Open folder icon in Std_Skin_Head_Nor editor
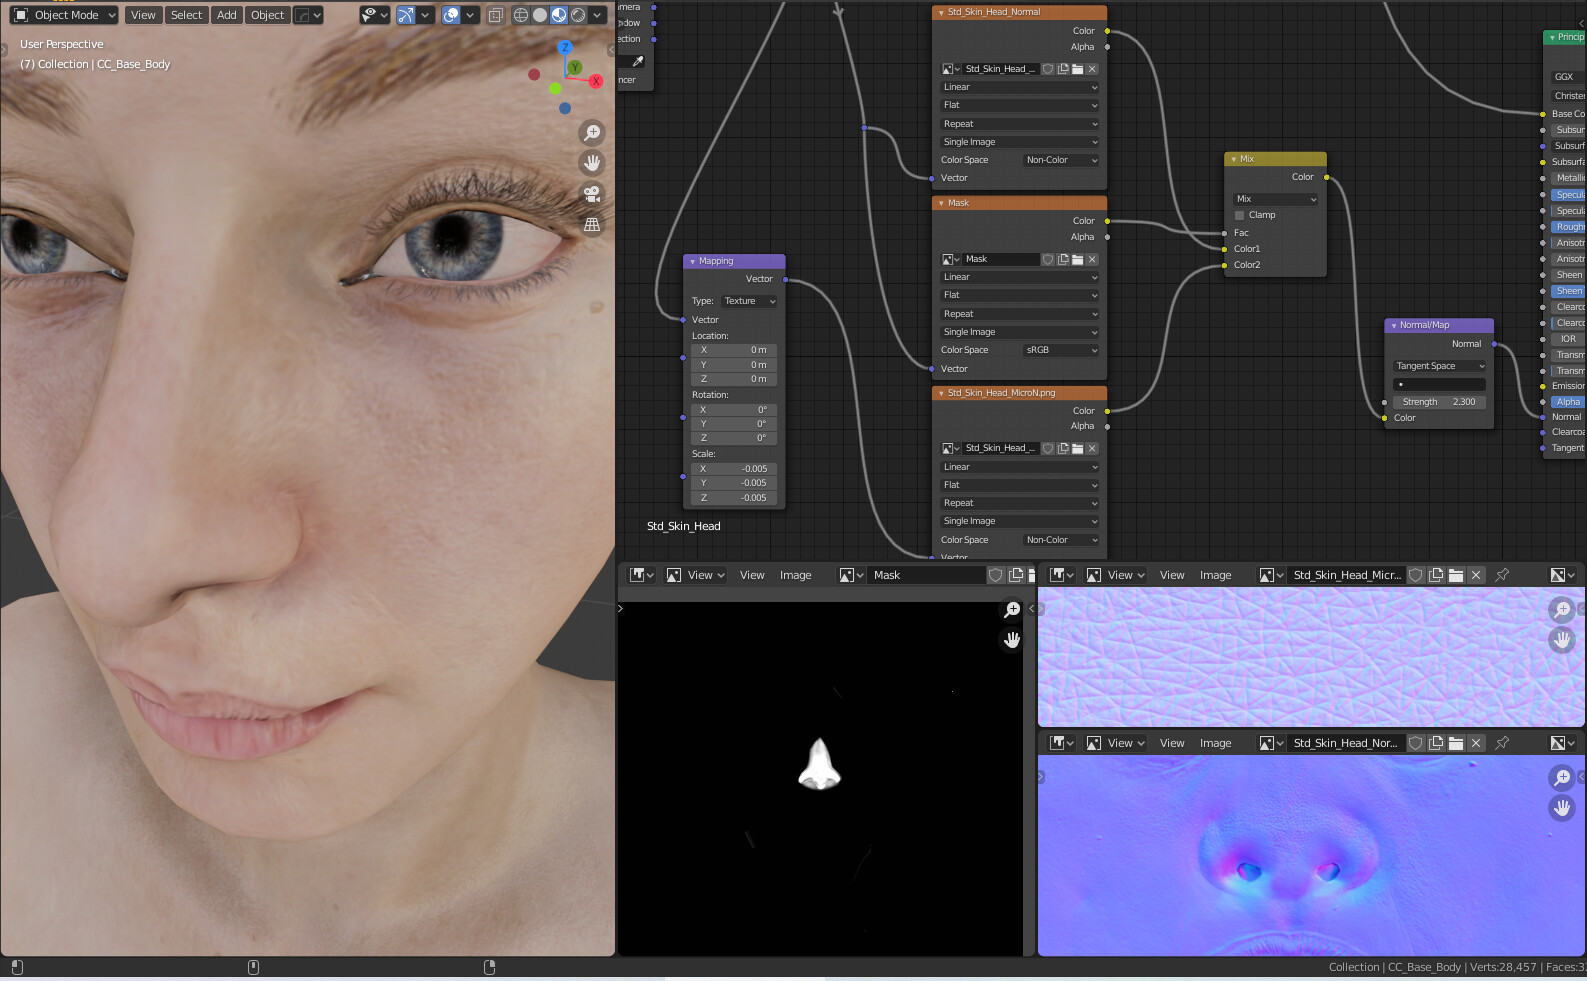Screen dimensions: 1587x981 point(1456,743)
